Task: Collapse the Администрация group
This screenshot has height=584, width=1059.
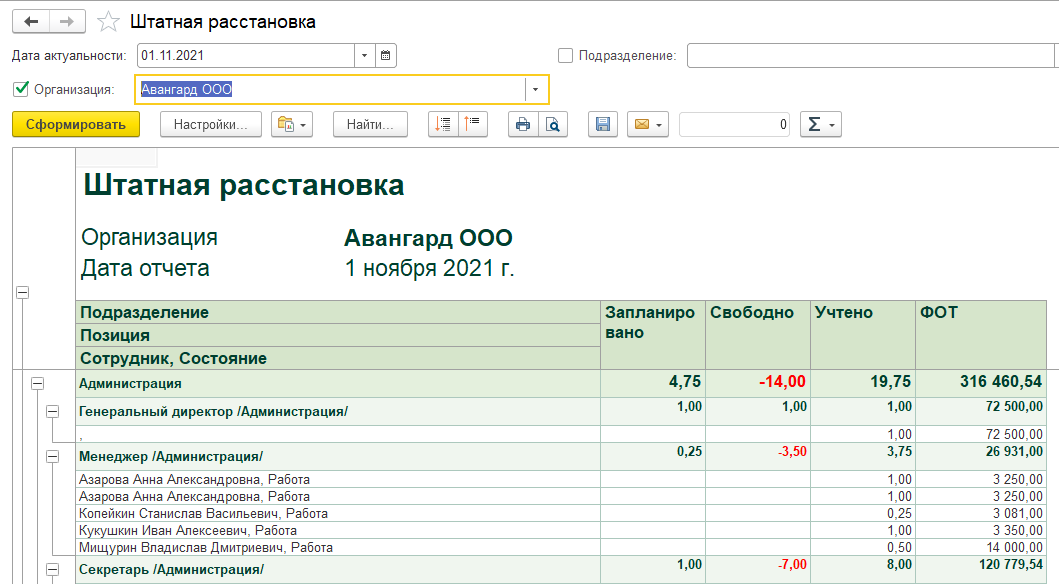Action: tap(38, 383)
